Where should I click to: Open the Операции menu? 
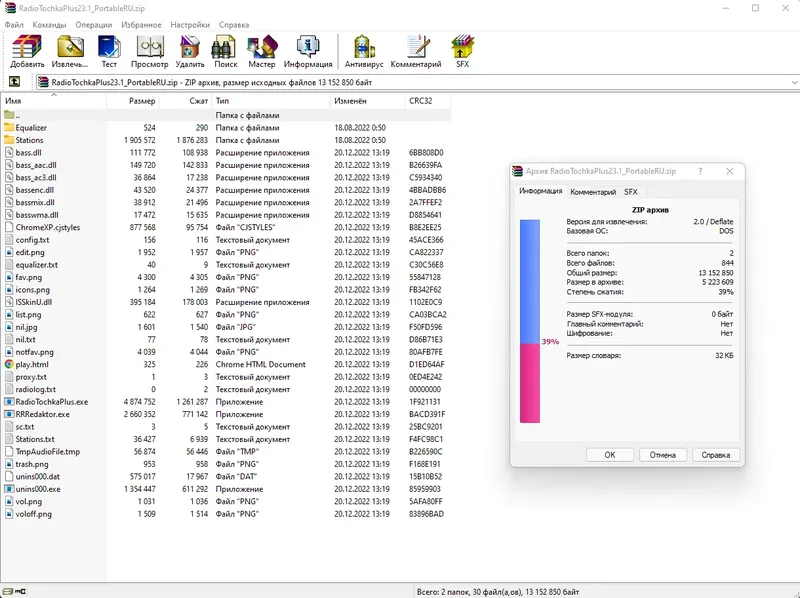pos(93,24)
